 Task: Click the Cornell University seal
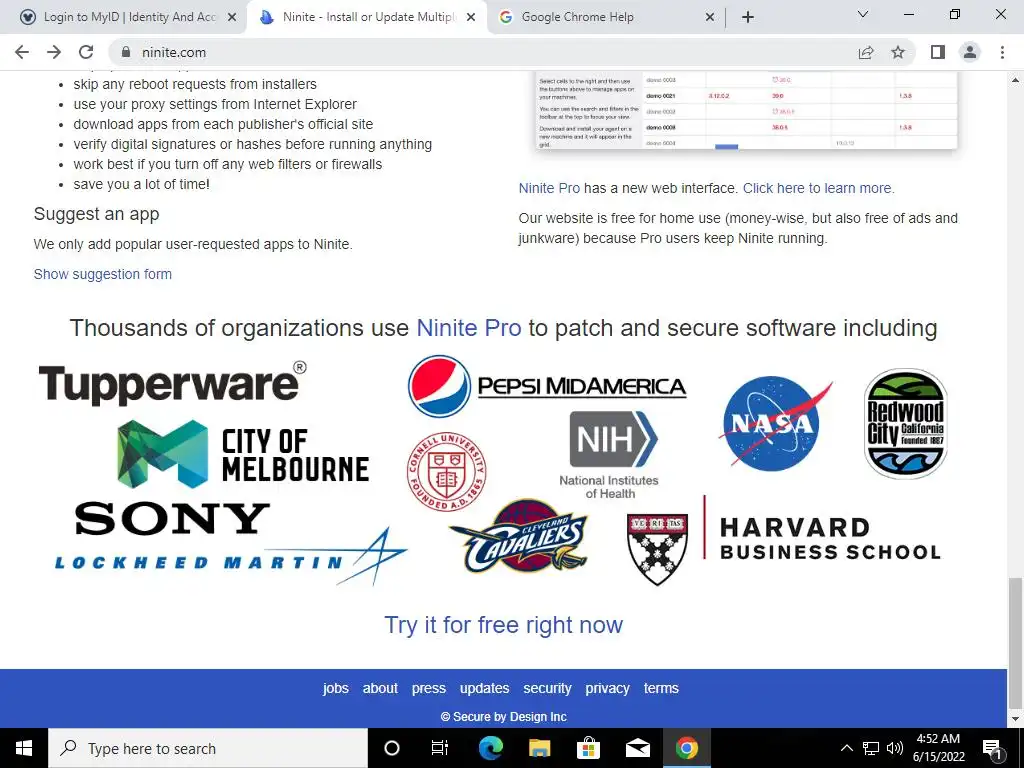coord(447,472)
